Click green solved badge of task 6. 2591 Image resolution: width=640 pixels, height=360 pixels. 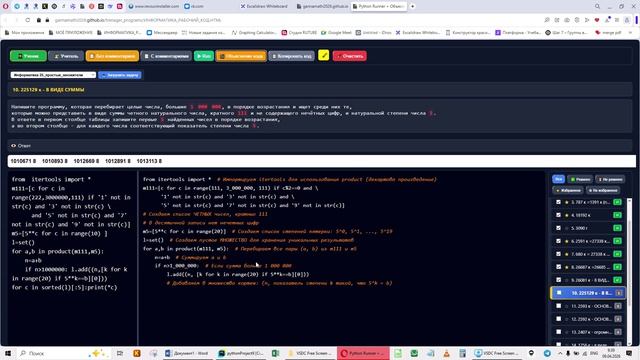618,241
